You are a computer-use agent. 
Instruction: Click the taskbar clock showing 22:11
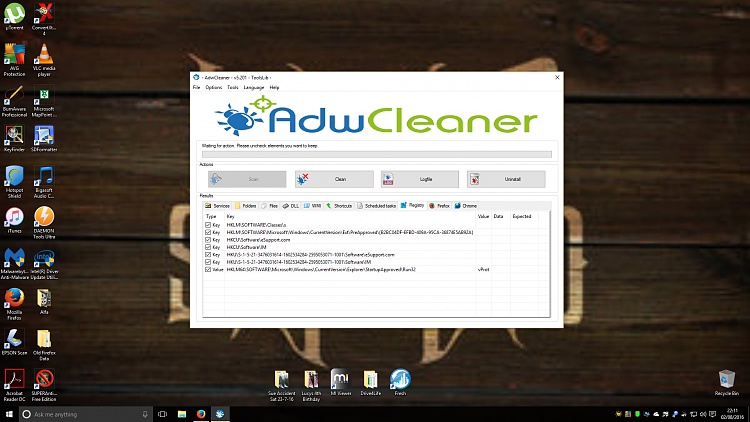[x=732, y=414]
